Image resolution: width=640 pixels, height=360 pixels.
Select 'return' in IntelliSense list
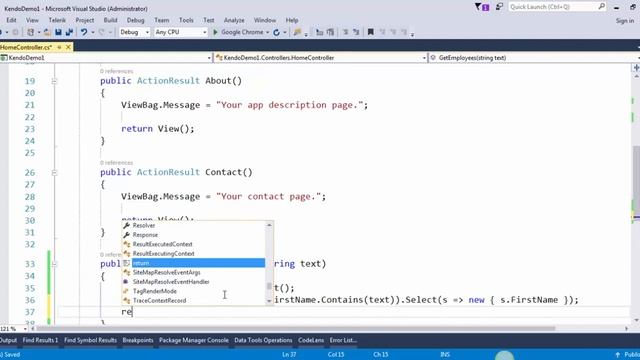[x=194, y=263]
